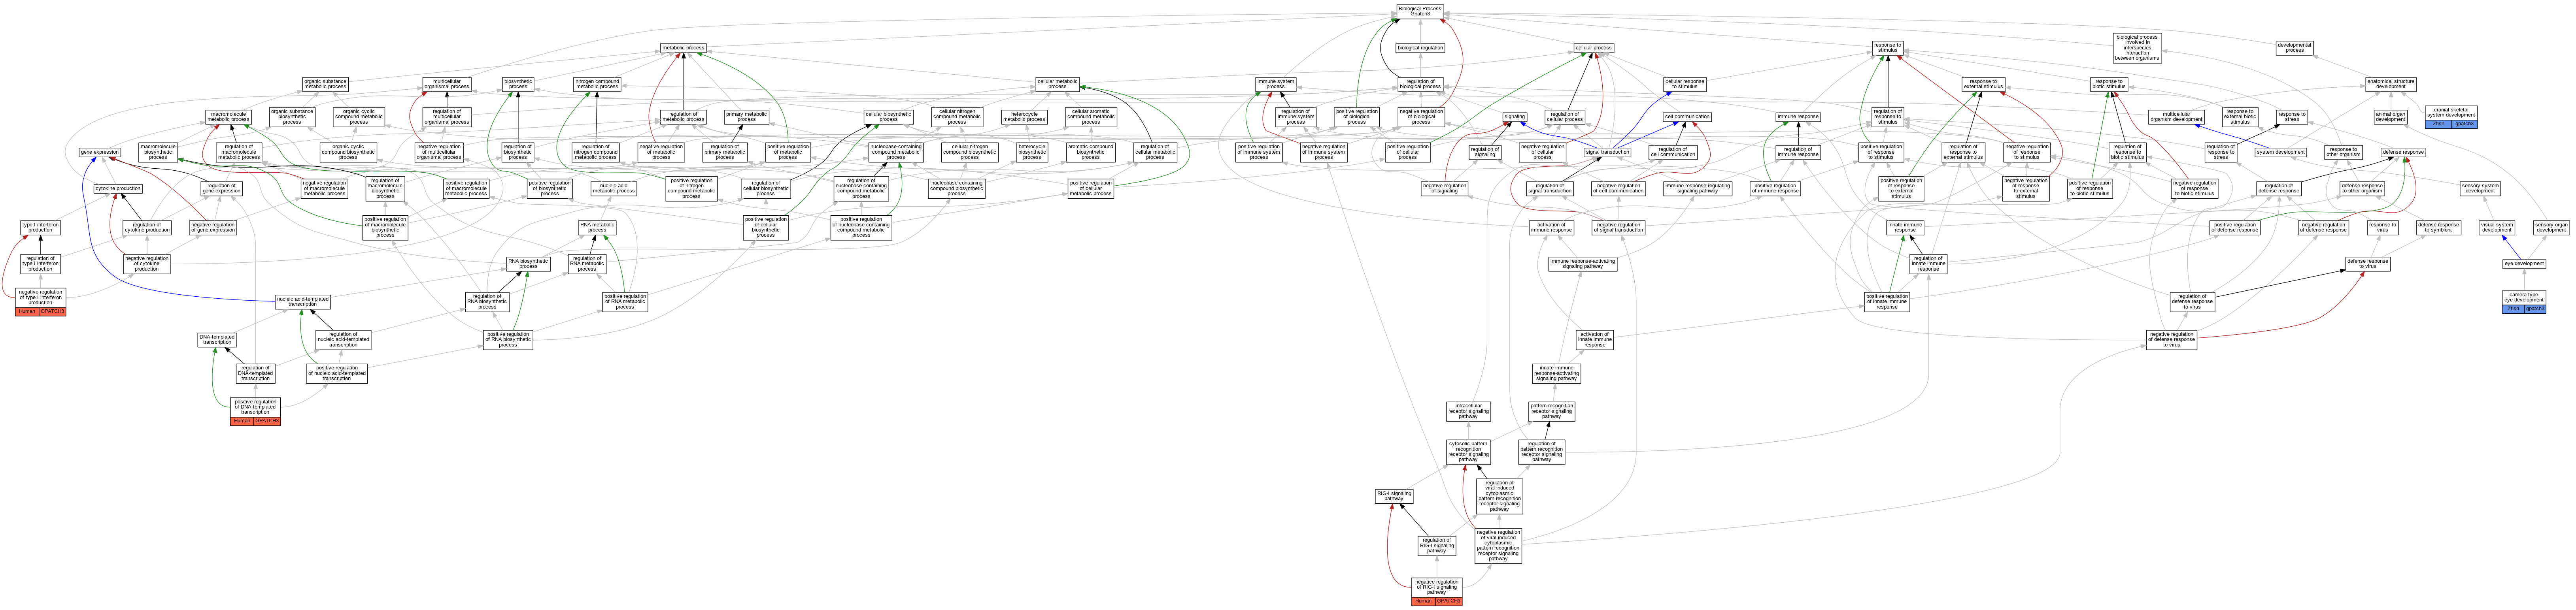Select the 'RIG-I signaling pathway' node
Viewport: 2576px width, 610px height.
pyautogui.click(x=1394, y=496)
